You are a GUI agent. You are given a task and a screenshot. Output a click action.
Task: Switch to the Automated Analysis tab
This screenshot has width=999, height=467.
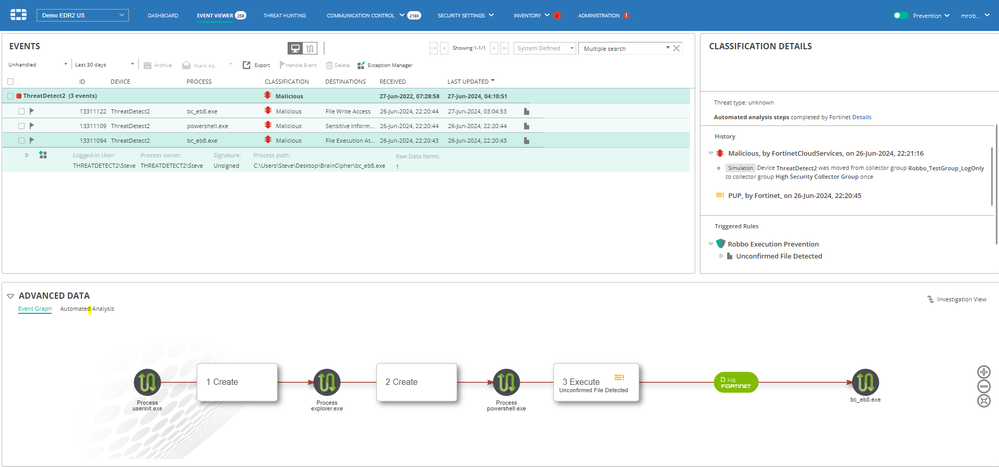click(87, 309)
